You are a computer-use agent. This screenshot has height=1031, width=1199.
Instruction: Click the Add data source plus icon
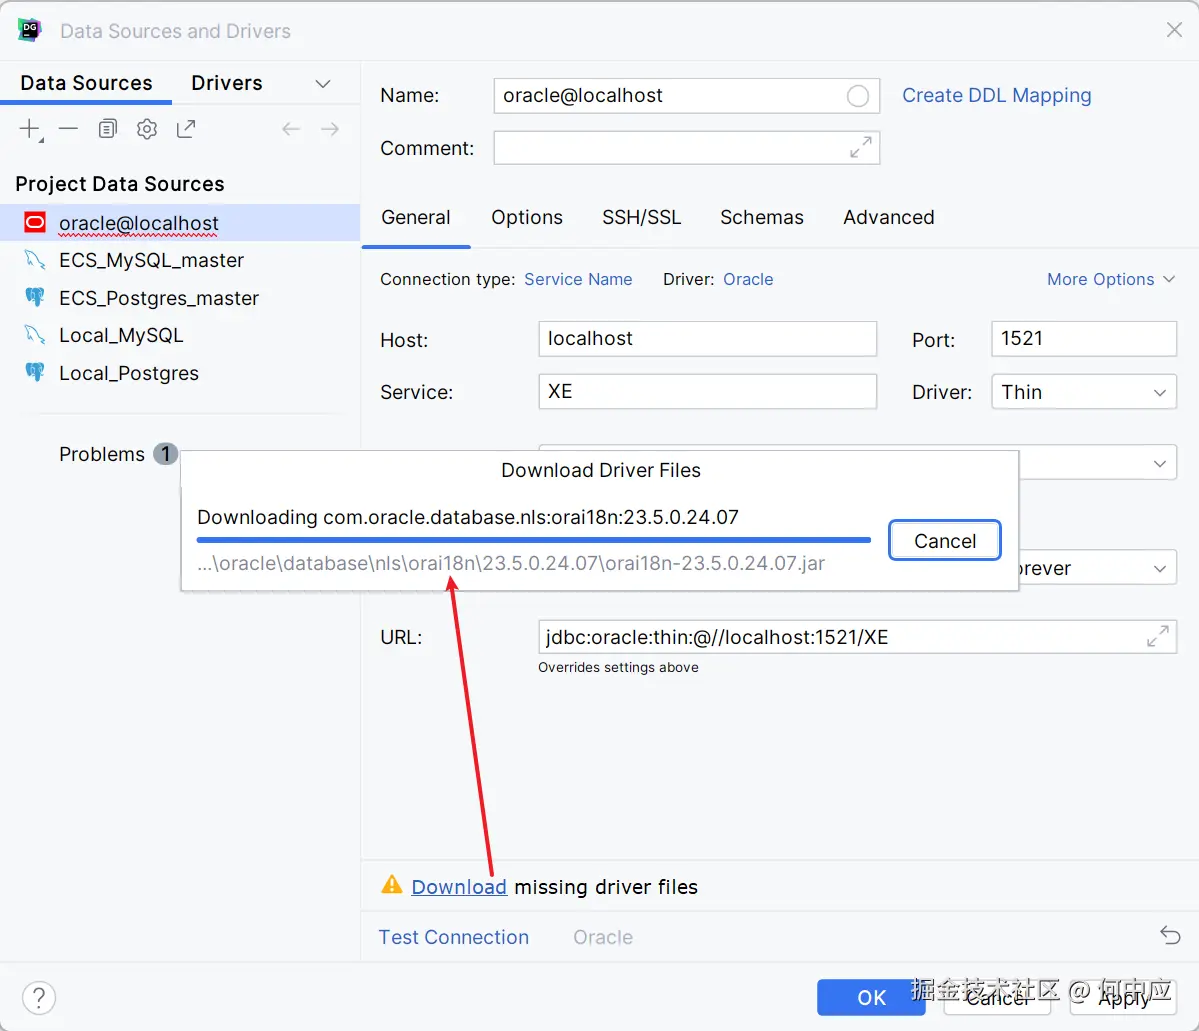[x=30, y=129]
